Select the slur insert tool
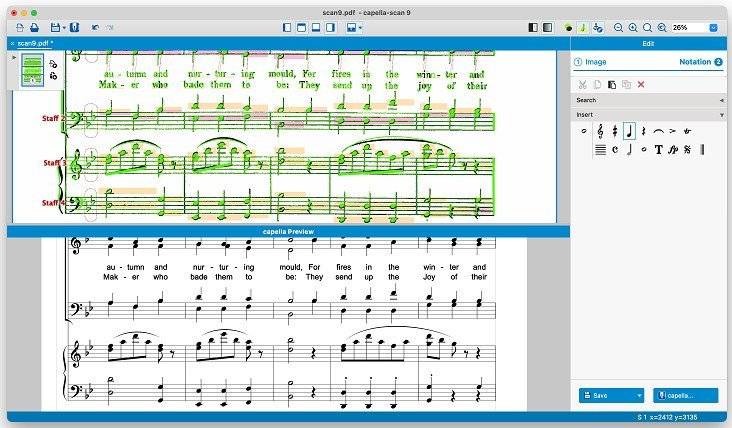732x428 pixels. click(x=658, y=130)
